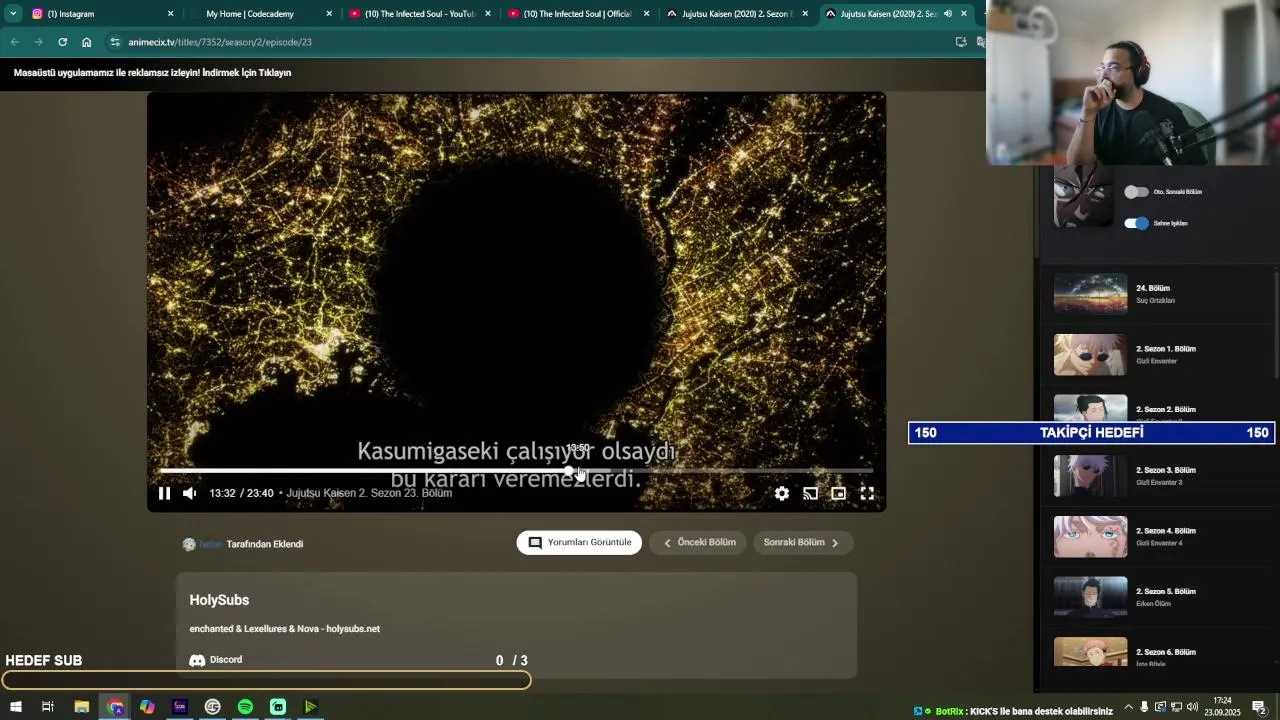Click the HolySubs heading

[219, 600]
